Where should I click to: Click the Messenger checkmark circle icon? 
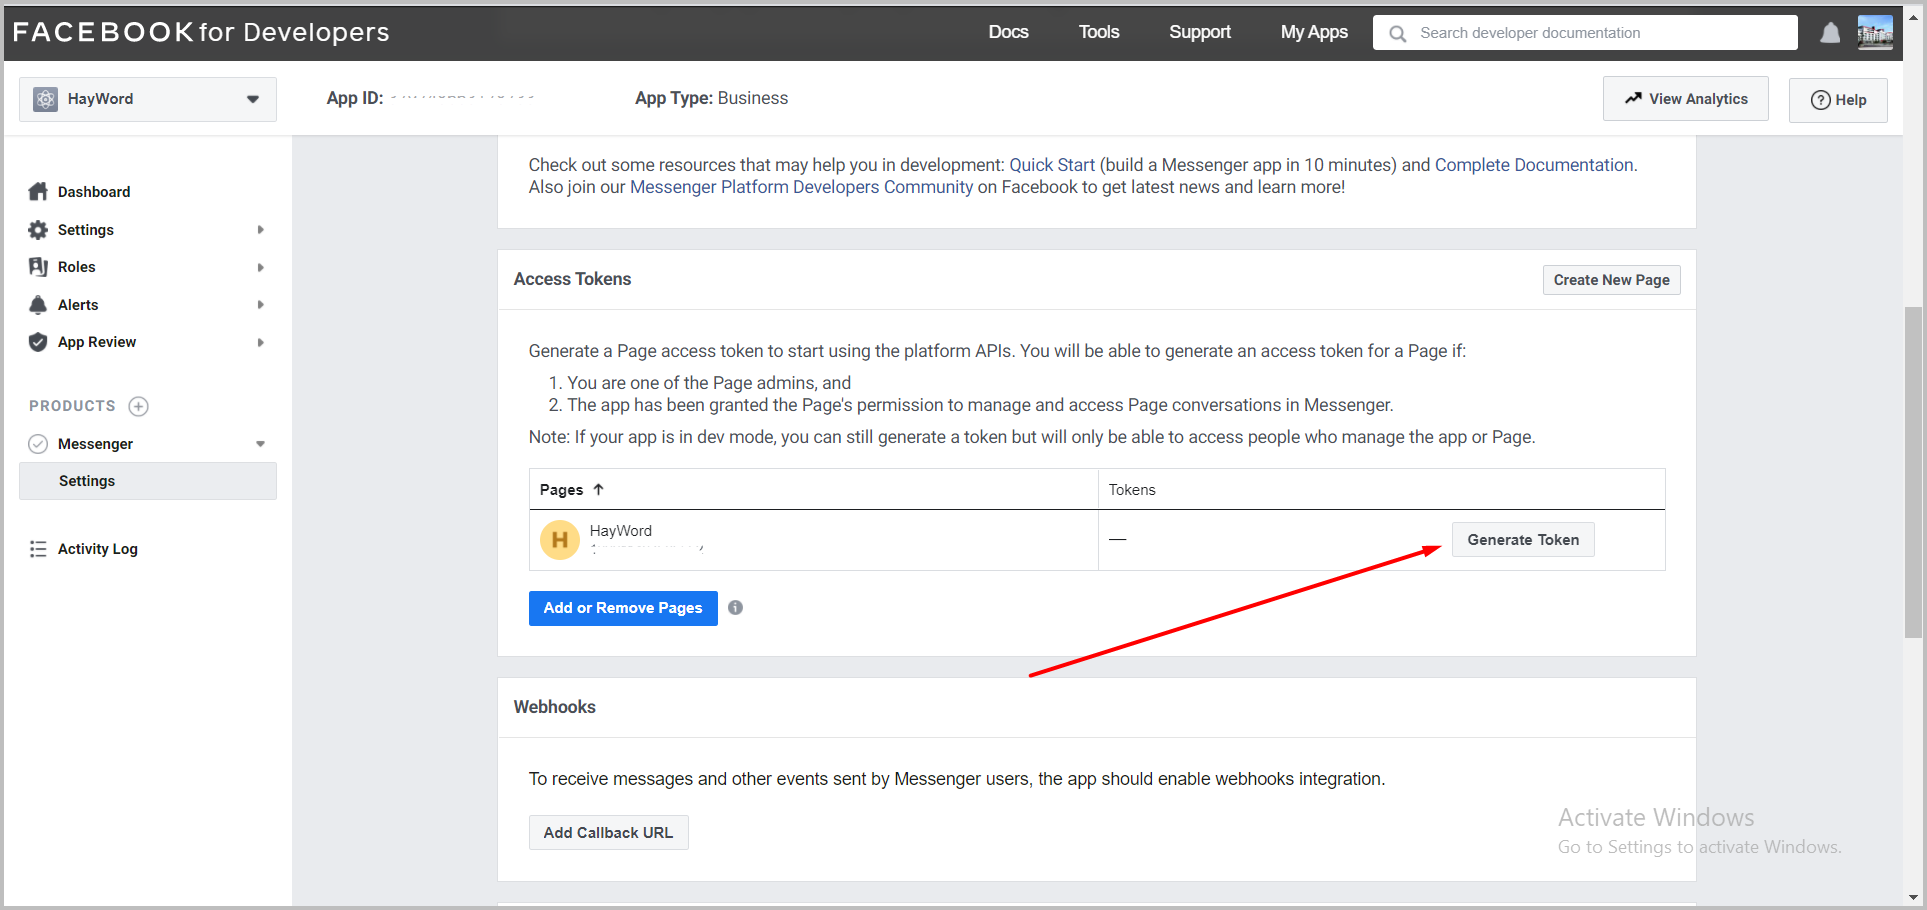(x=38, y=444)
